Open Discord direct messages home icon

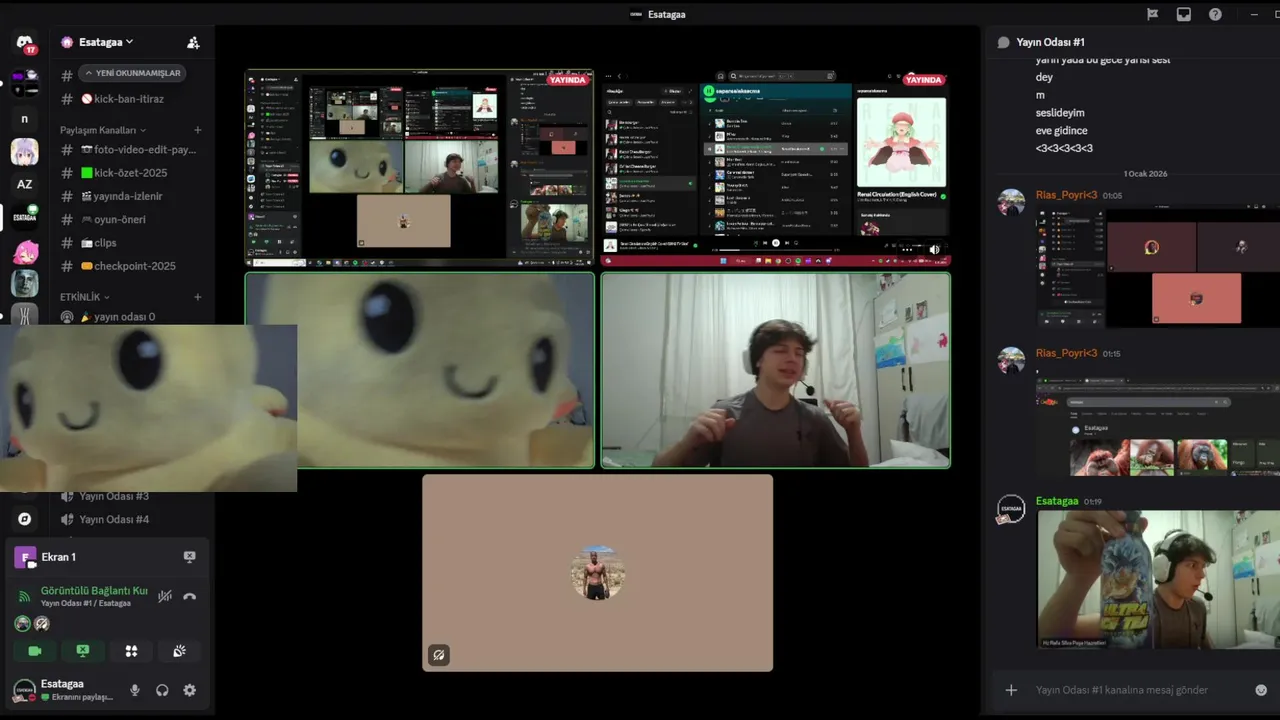click(x=25, y=43)
